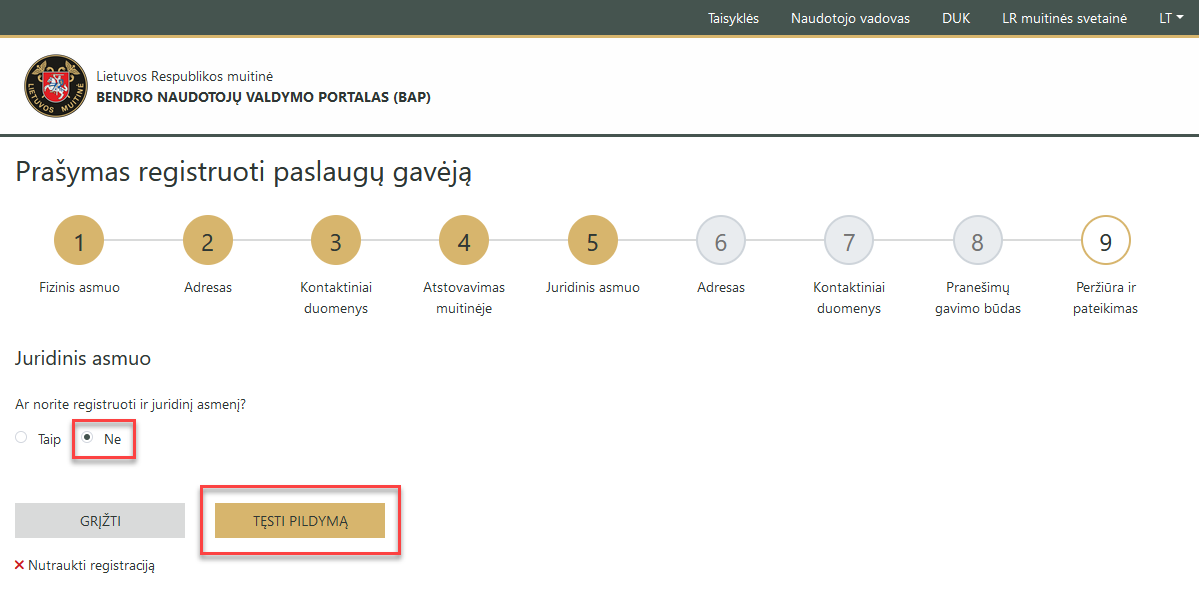Open step 9 Peržiūra ir pateikimas circle
1199x609 pixels.
1106,241
